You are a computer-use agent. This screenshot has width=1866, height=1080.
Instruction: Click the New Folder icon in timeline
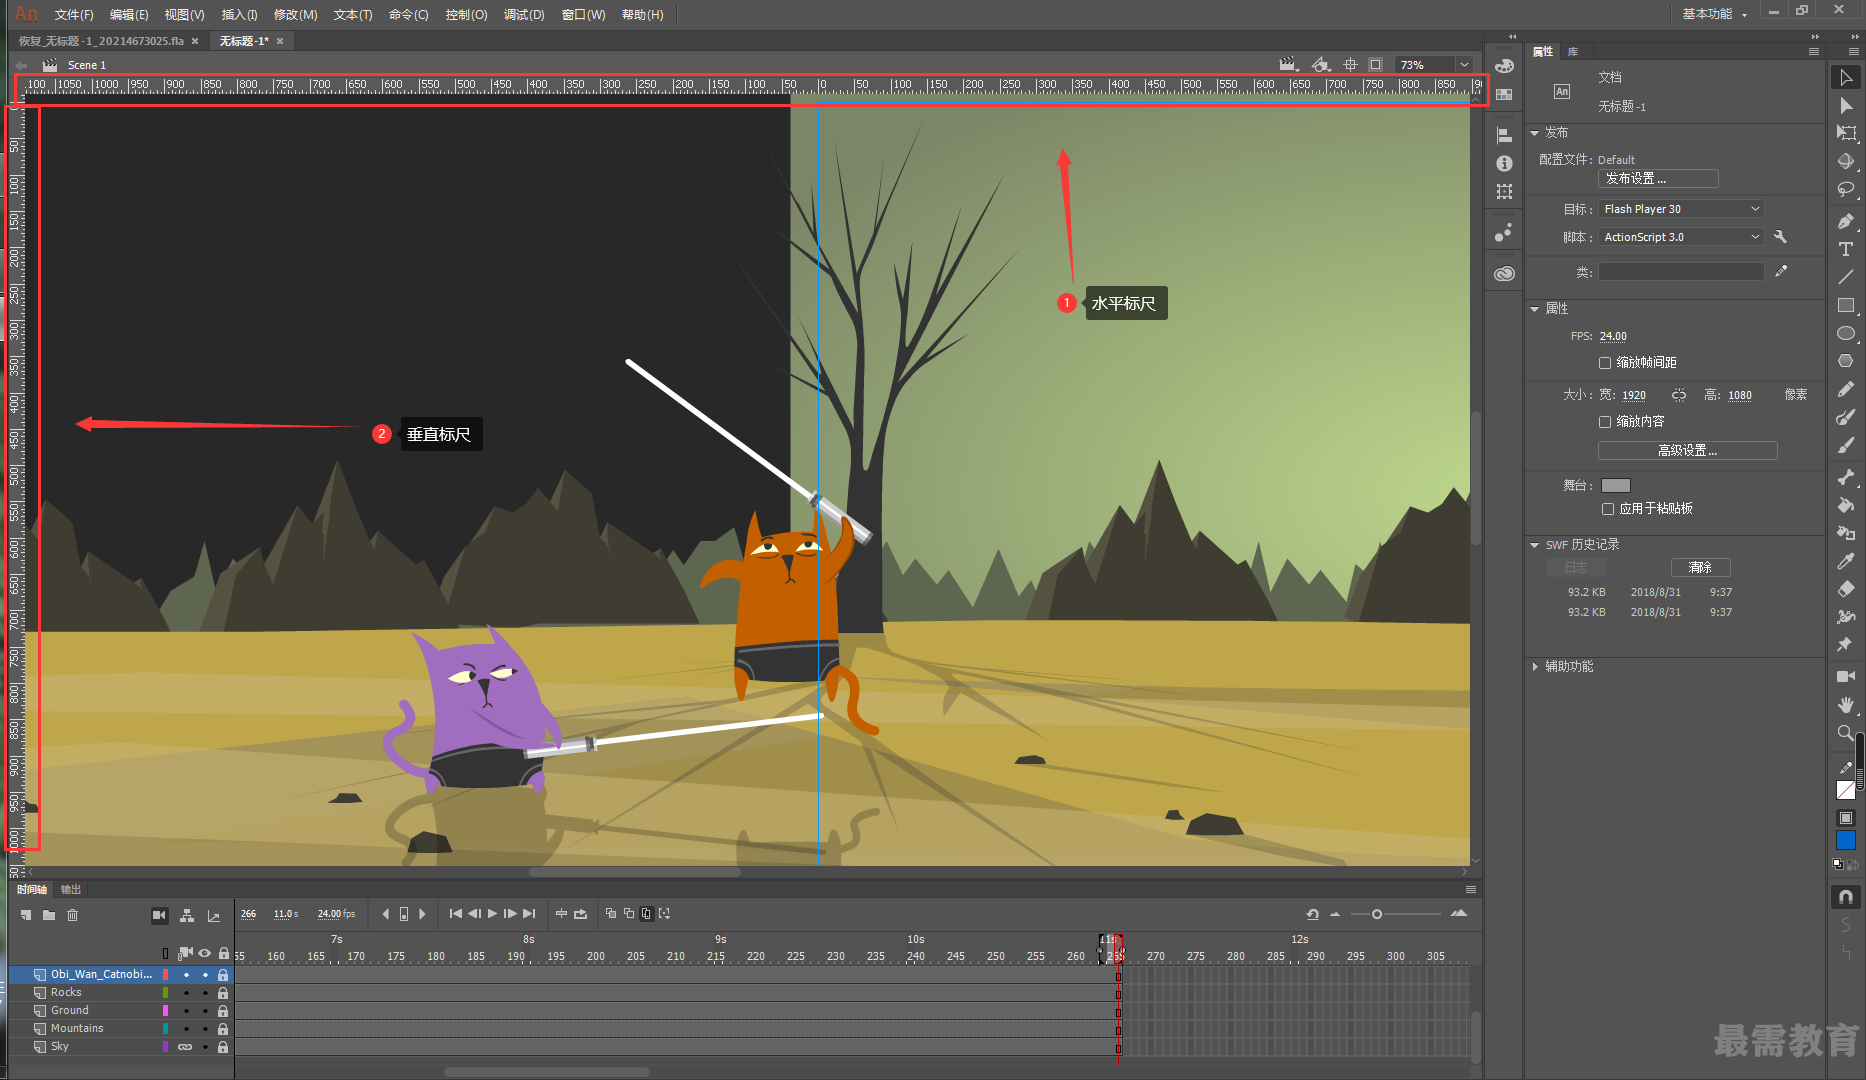click(49, 915)
